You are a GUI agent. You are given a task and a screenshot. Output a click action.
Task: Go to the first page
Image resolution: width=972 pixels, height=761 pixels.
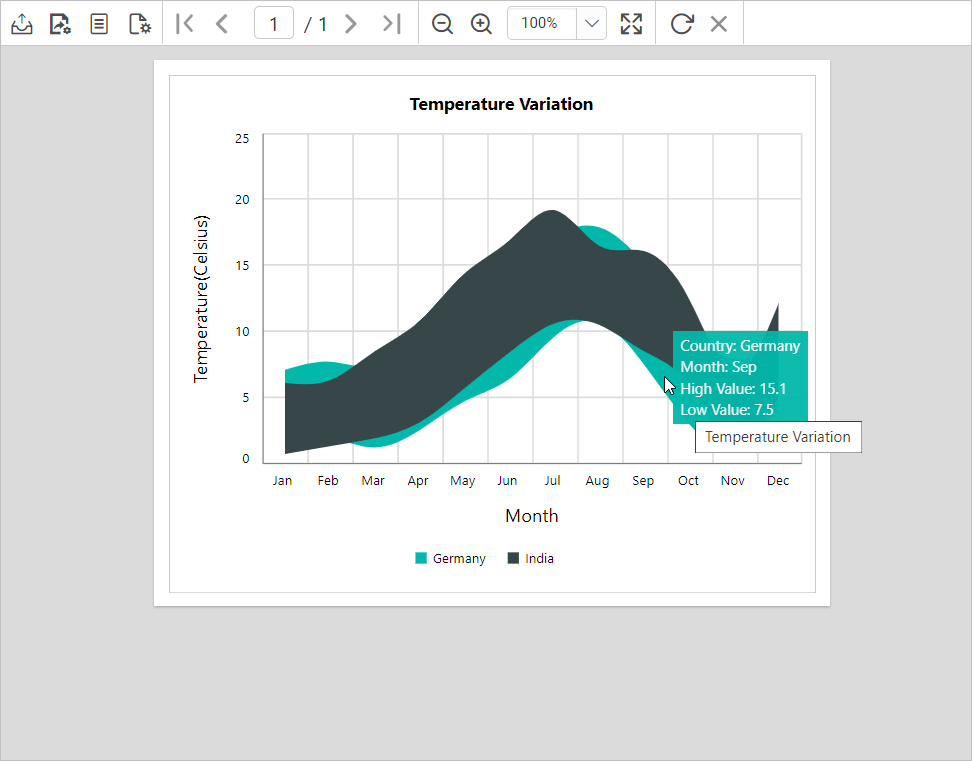click(185, 24)
